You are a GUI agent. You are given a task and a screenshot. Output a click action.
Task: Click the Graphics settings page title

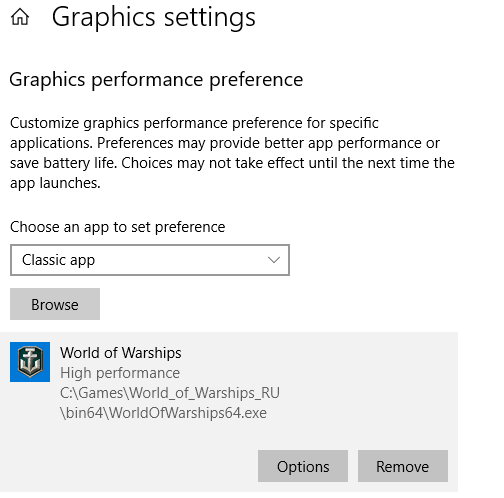154,18
